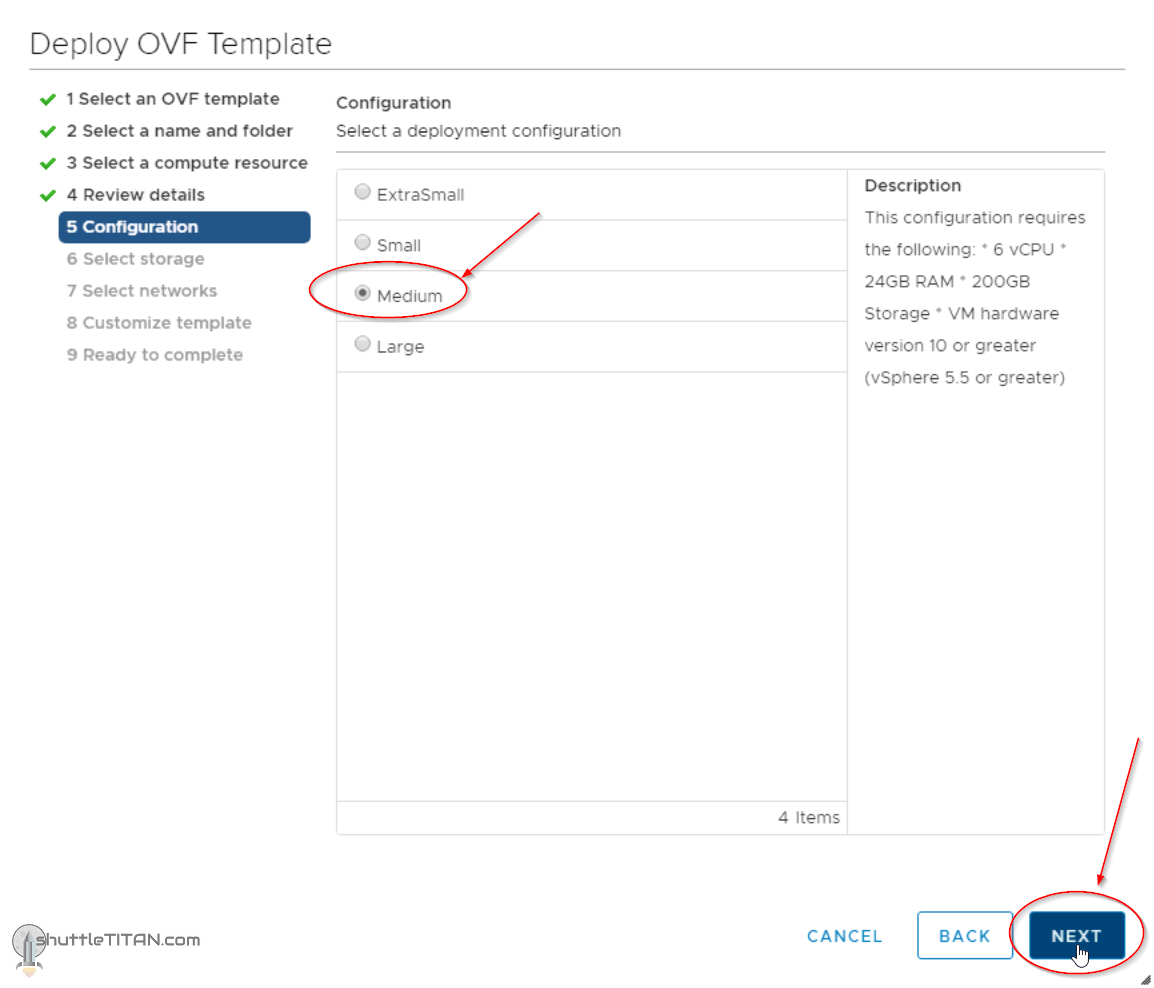Cancel the OVF deployment wizard
This screenshot has width=1154, height=988.
844,936
